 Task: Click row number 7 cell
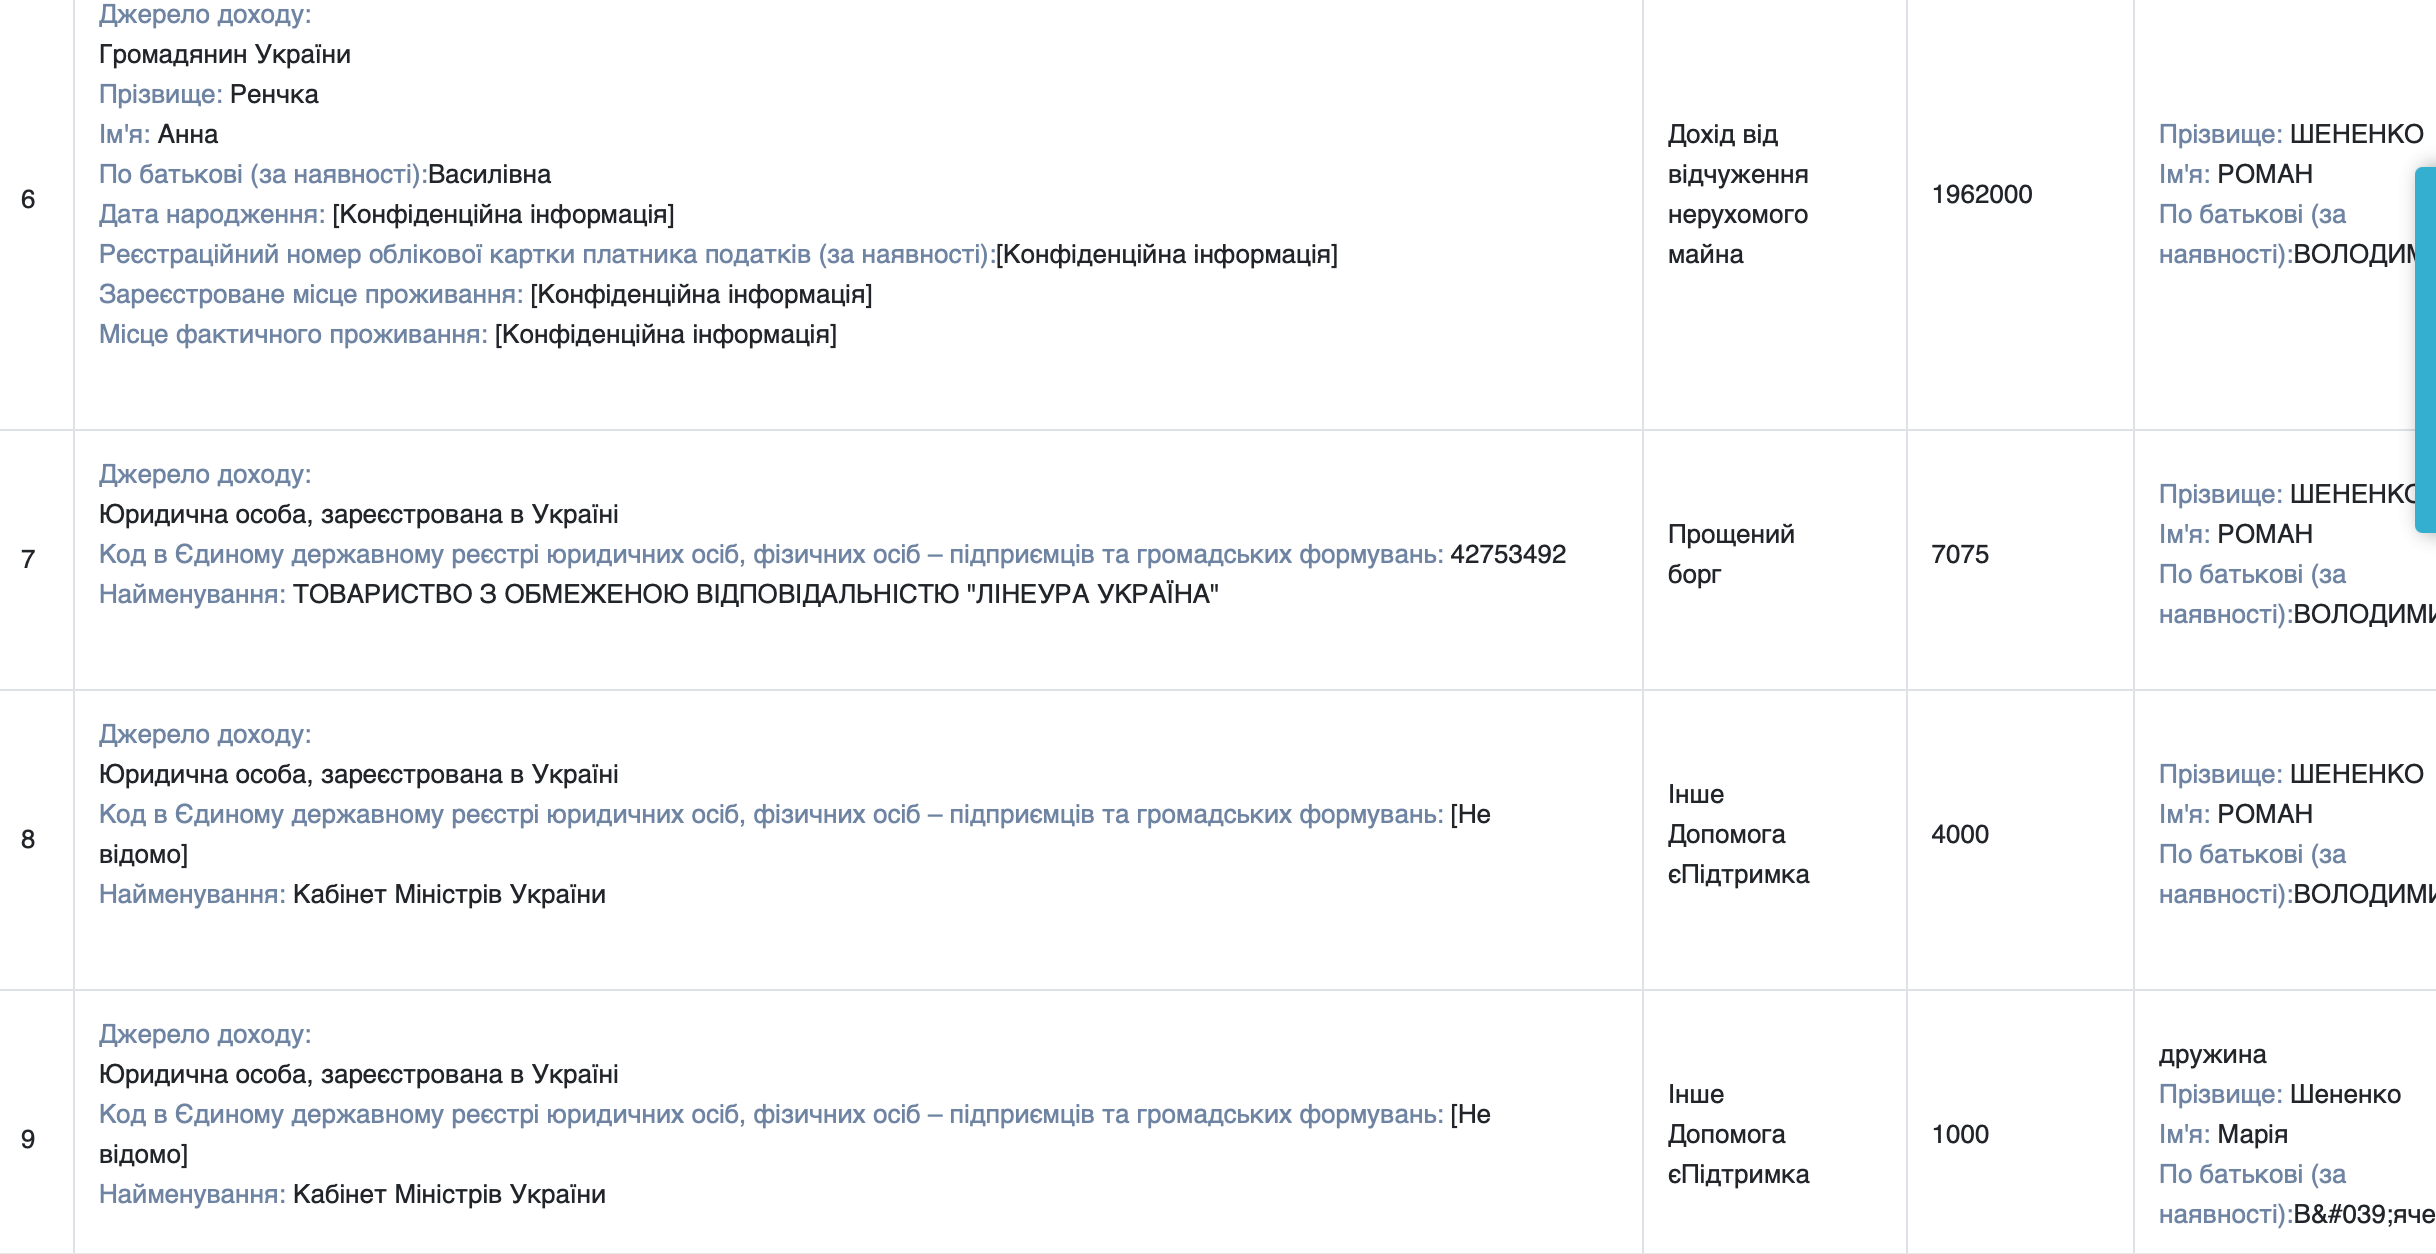coord(28,559)
